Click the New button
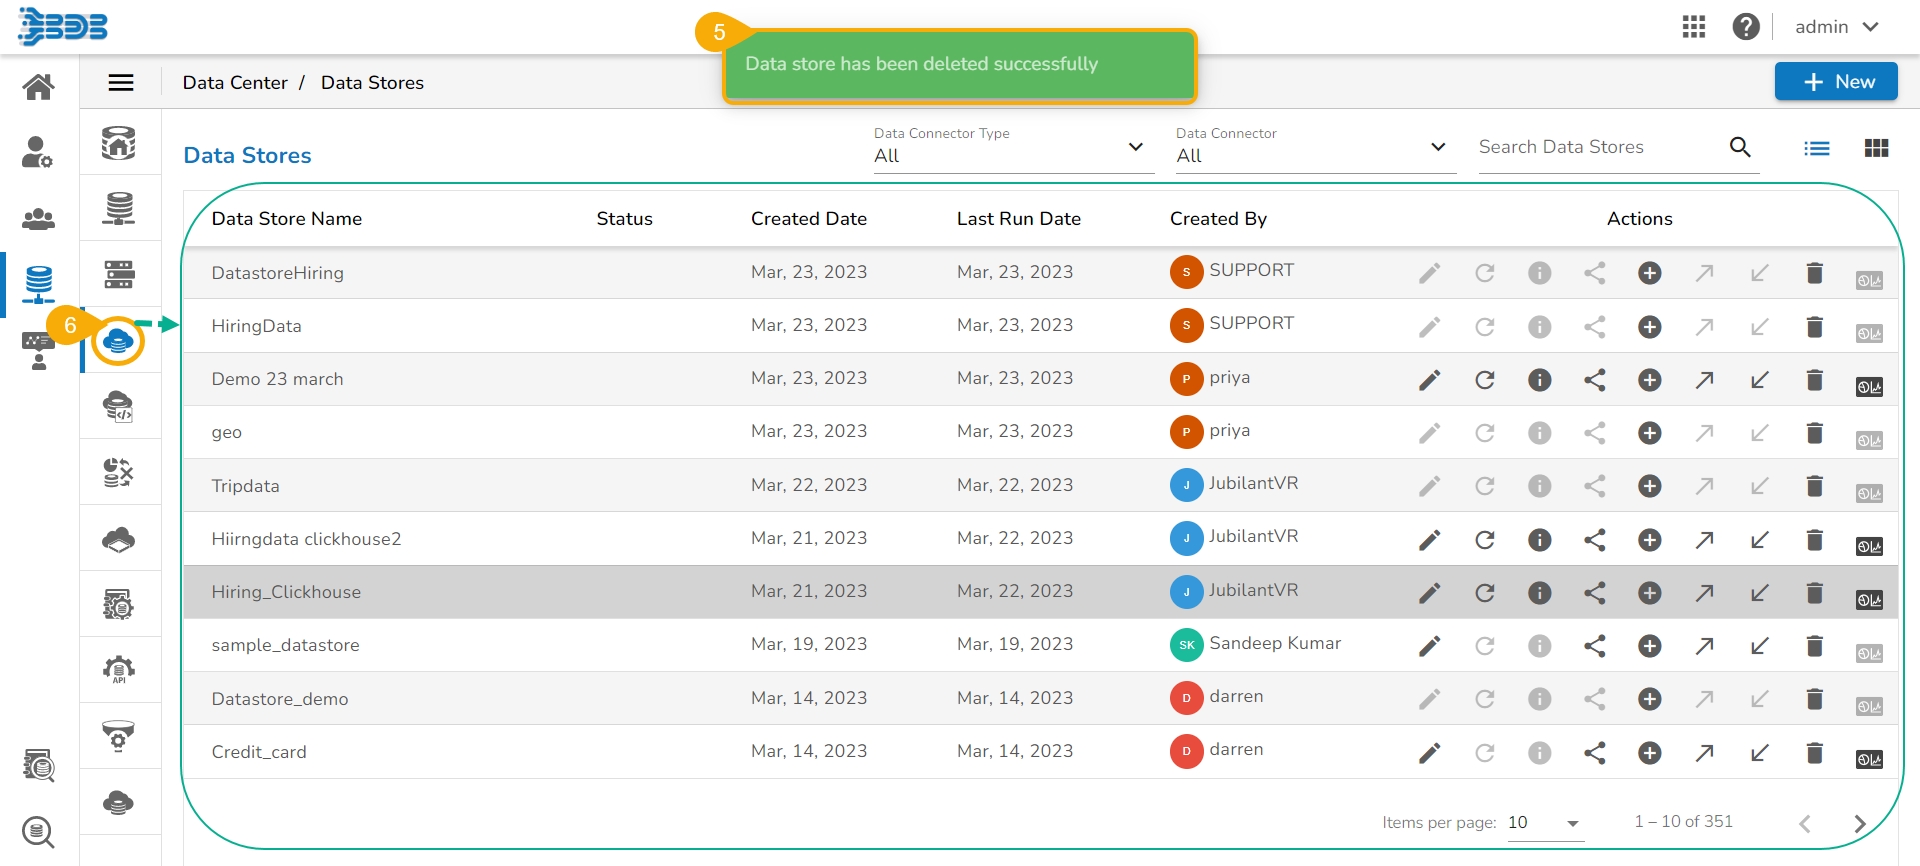The height and width of the screenshot is (866, 1920). click(1835, 82)
